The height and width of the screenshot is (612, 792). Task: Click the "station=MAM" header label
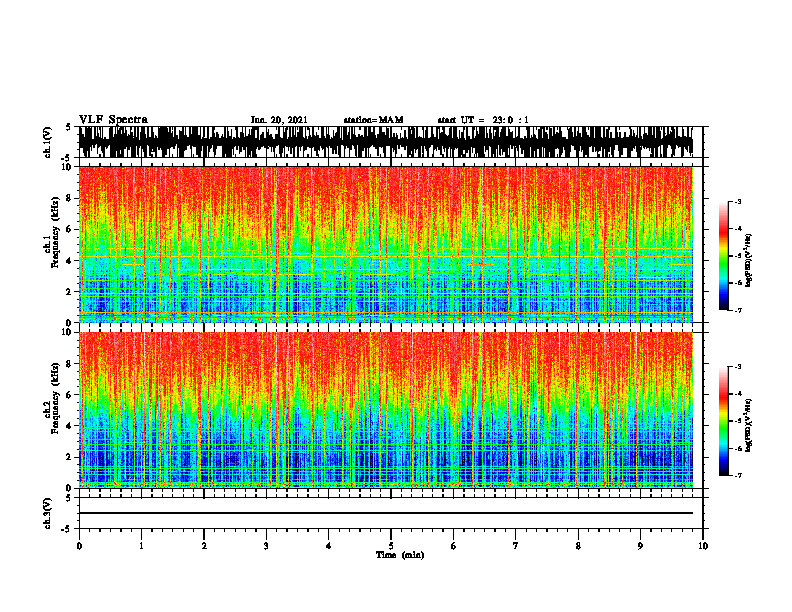pyautogui.click(x=373, y=120)
